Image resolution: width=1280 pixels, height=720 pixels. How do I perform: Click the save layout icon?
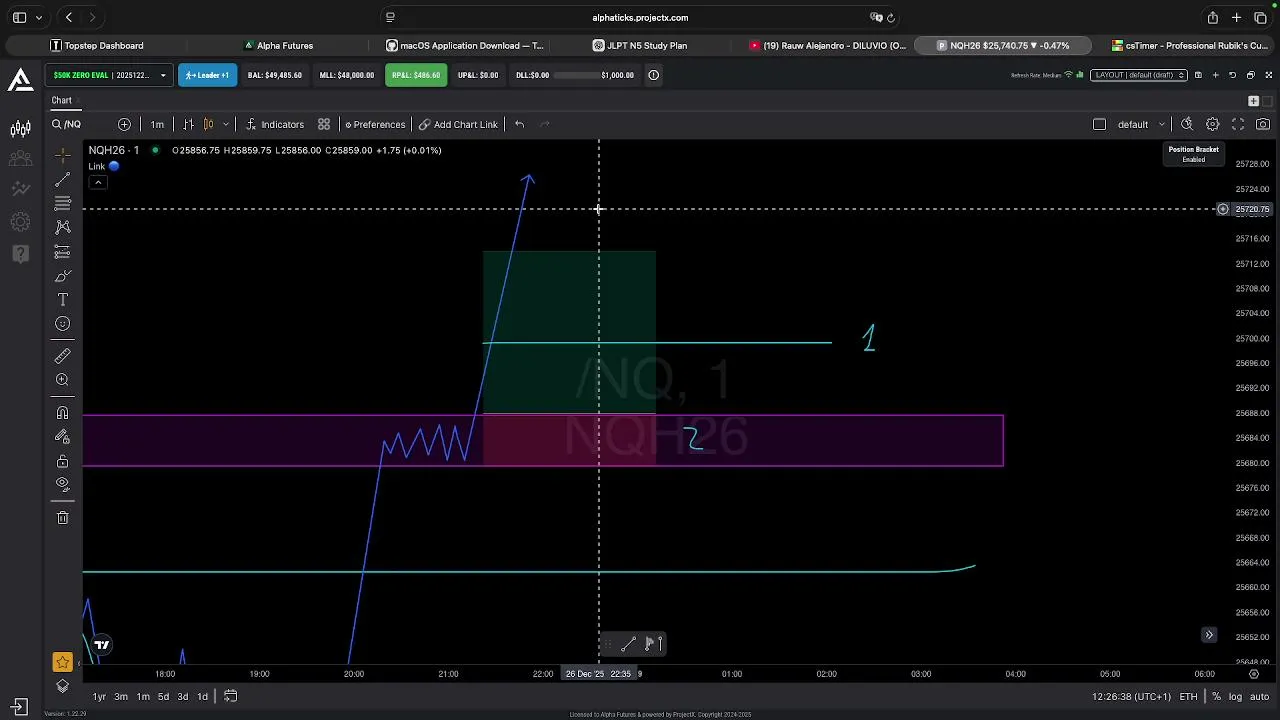[1198, 75]
